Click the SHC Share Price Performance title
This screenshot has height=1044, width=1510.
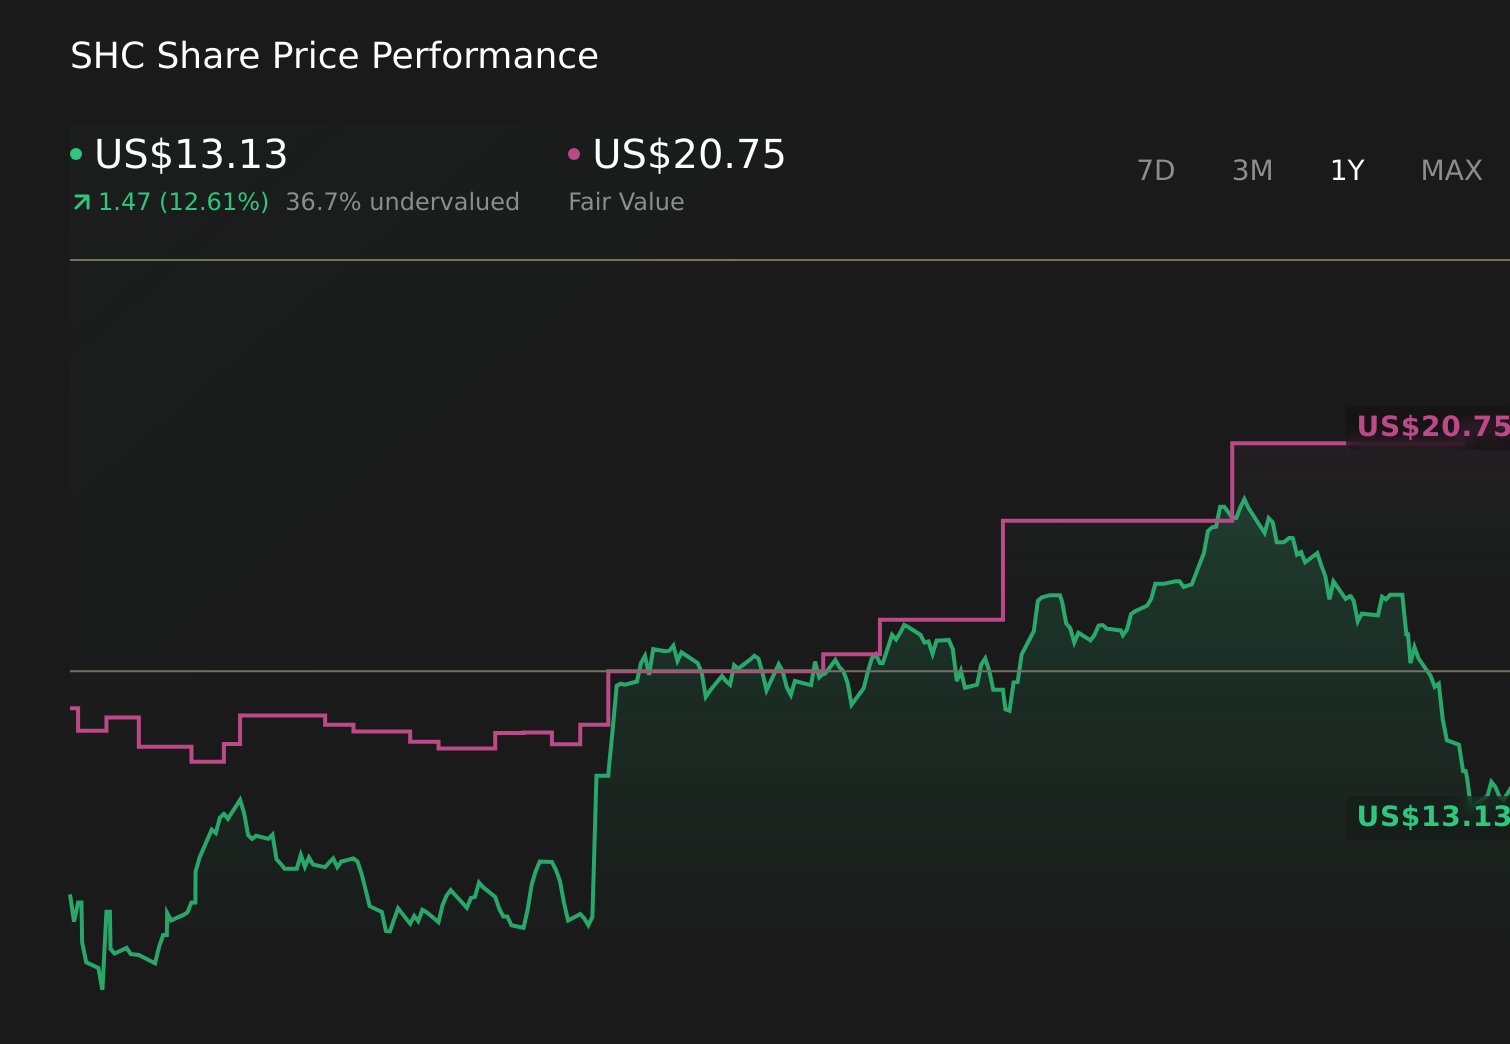tap(334, 55)
